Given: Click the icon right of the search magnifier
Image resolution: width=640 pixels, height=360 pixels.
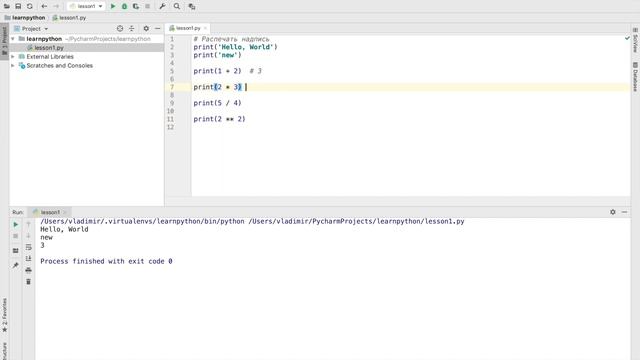Looking at the screenshot, I should 191,6.
